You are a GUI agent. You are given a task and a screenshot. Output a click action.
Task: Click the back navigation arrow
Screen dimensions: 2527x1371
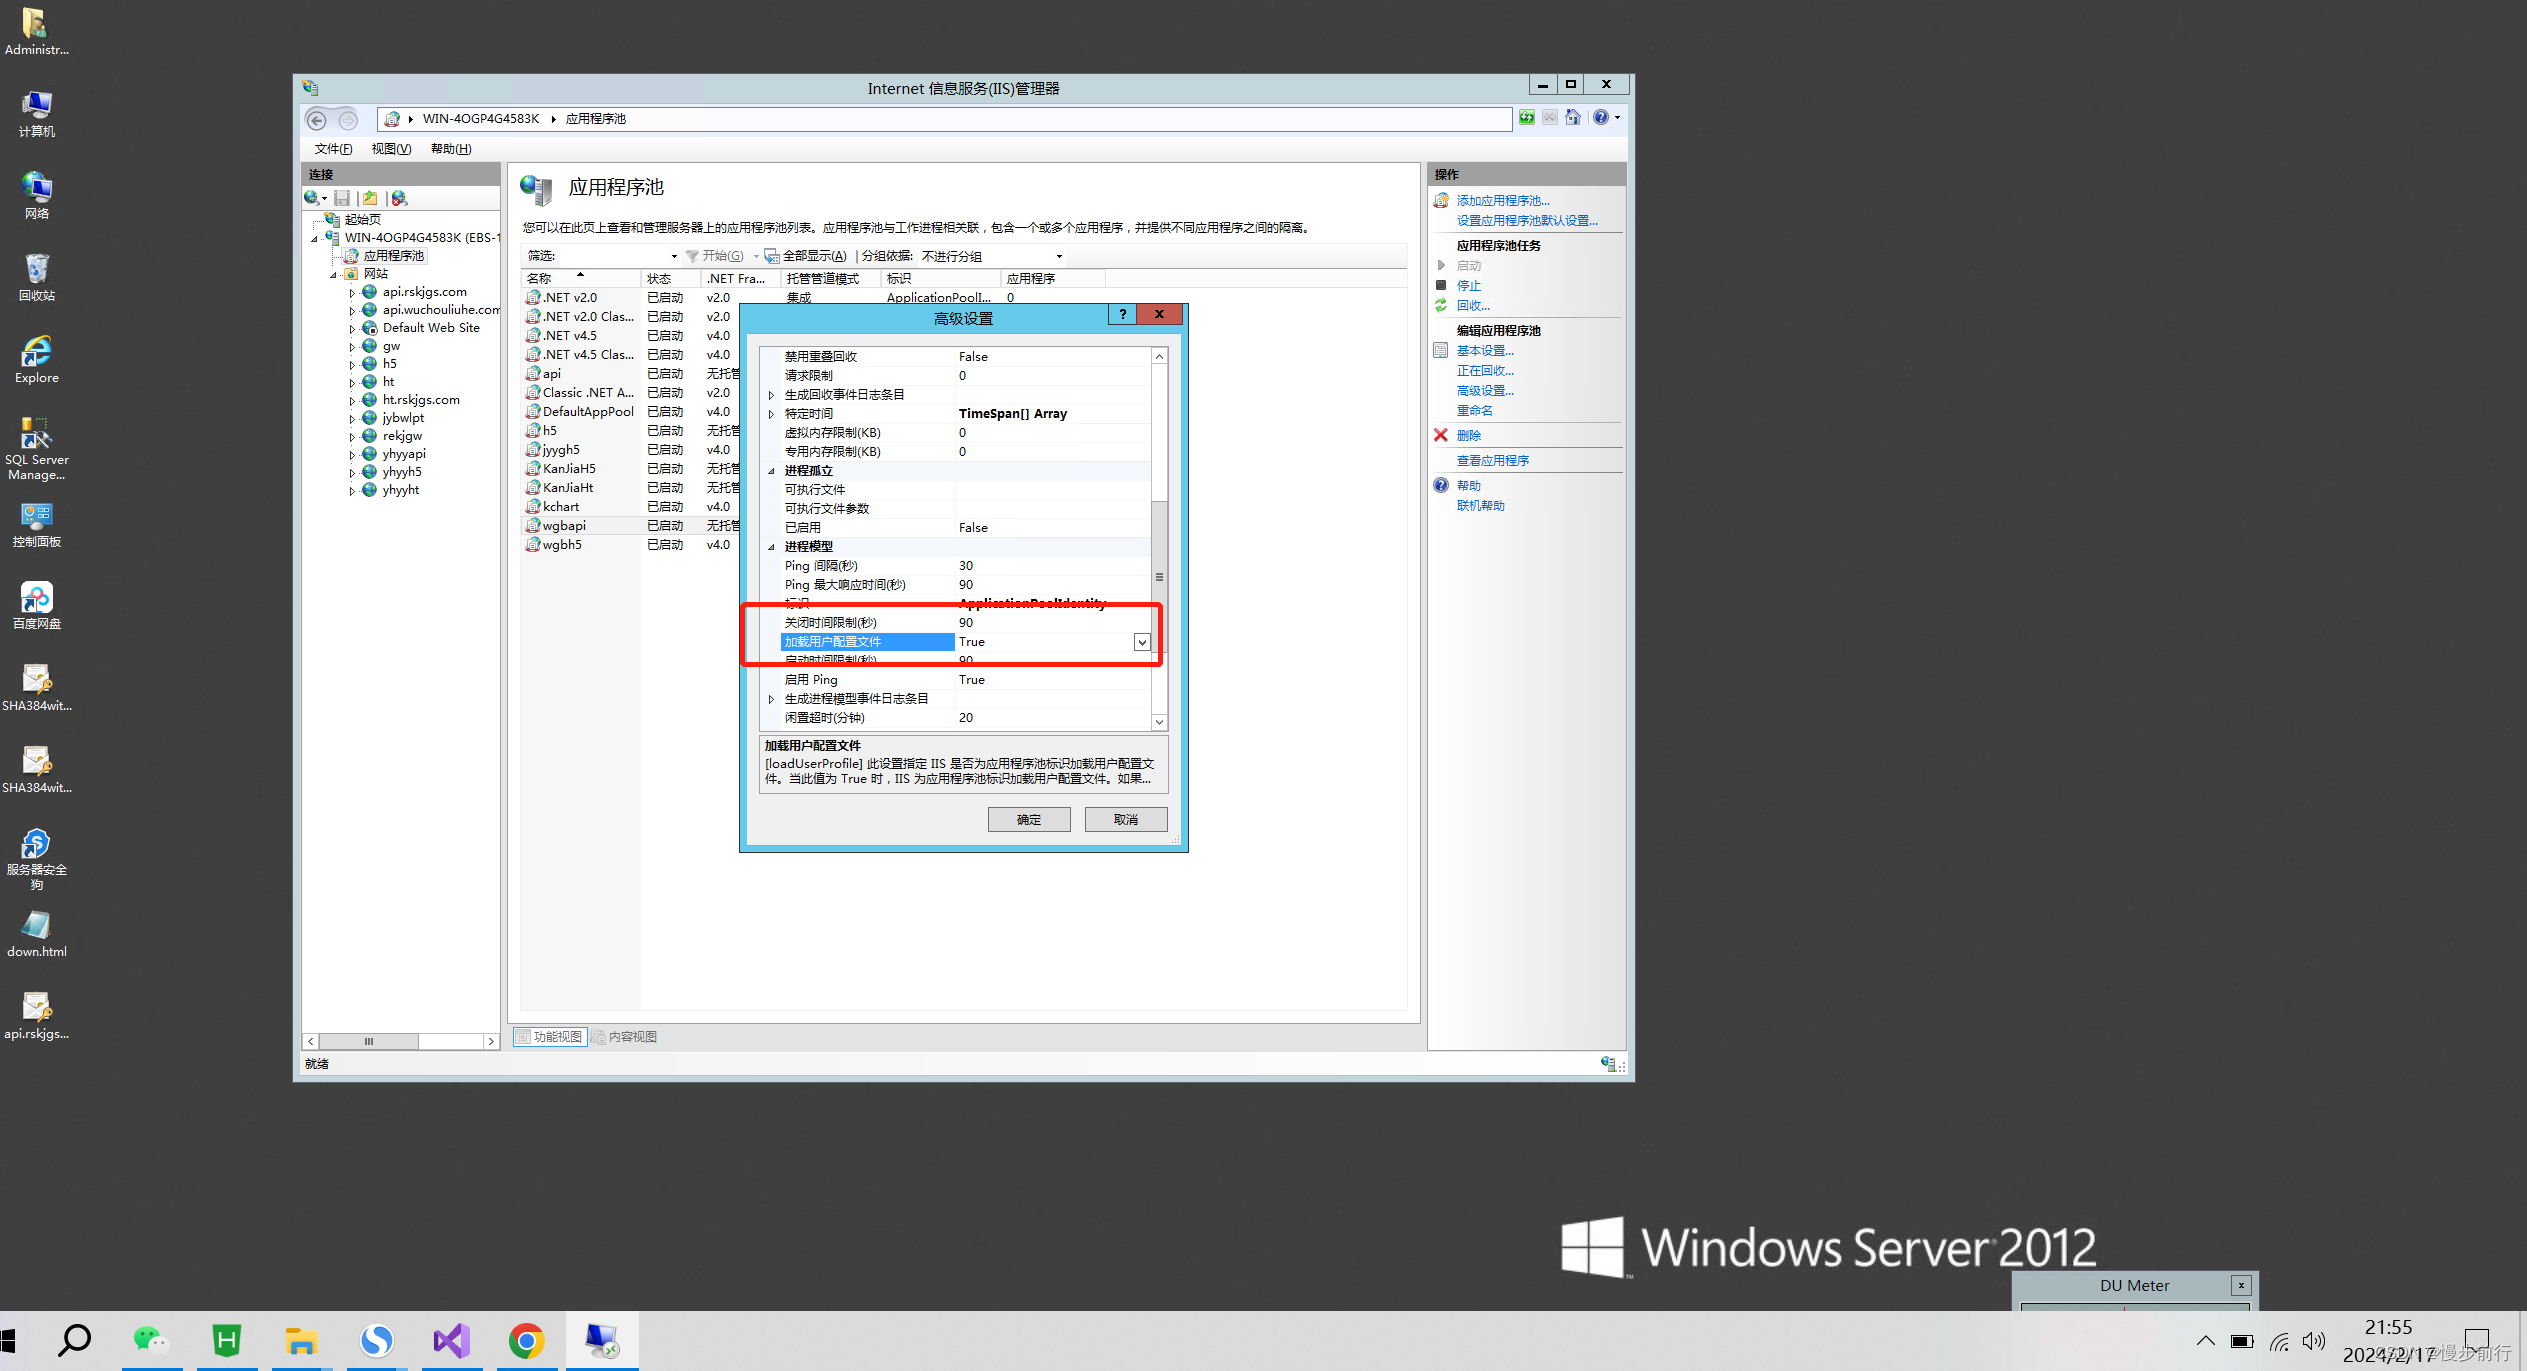[x=316, y=118]
